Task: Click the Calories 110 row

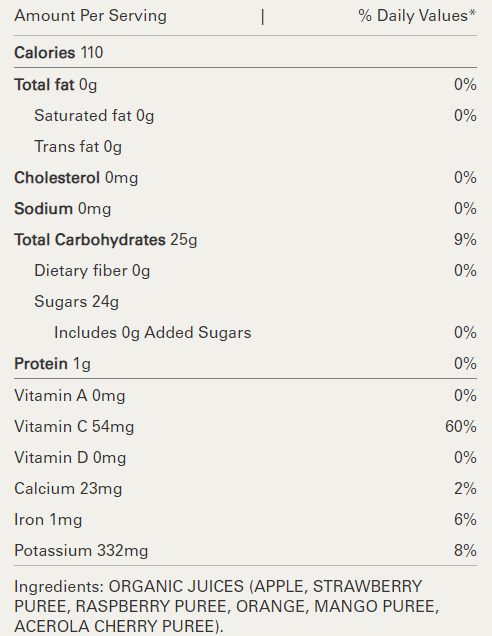Action: click(x=245, y=53)
